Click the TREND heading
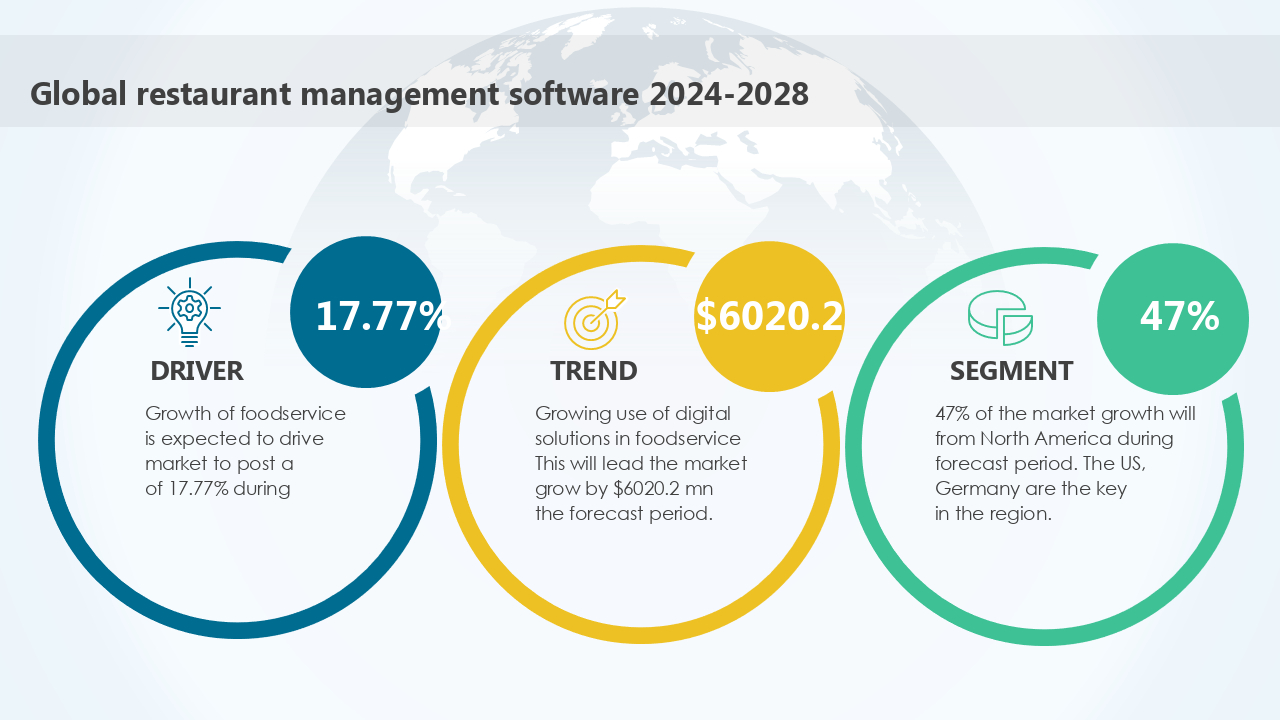 (594, 371)
